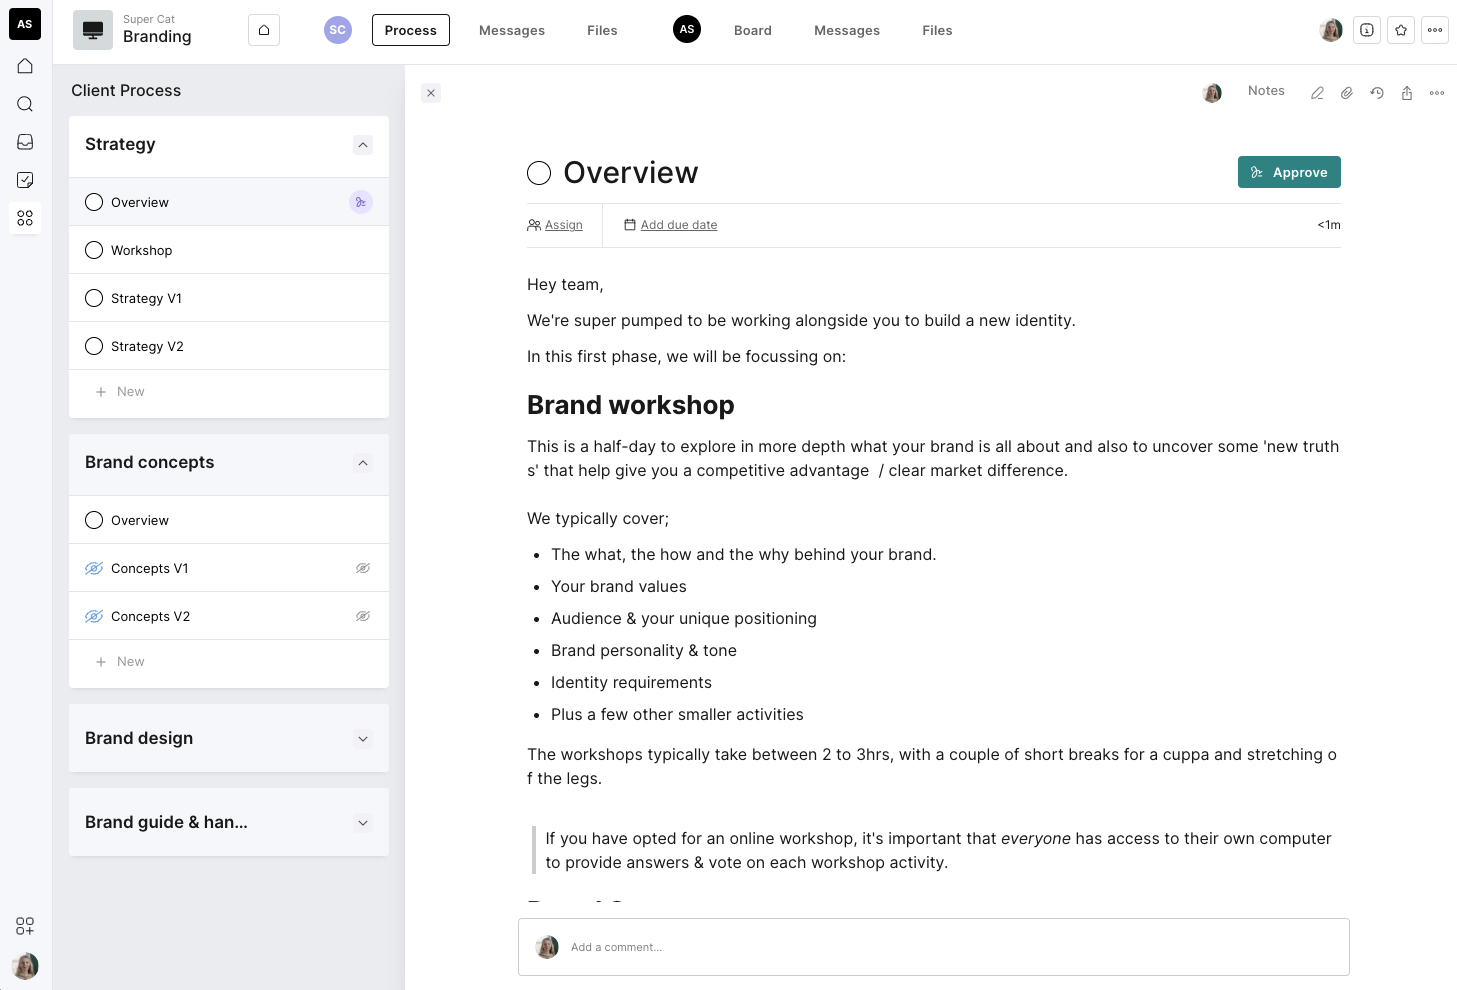Screen dimensions: 1457x990
Task: Click the green Approve button
Action: click(x=1289, y=172)
